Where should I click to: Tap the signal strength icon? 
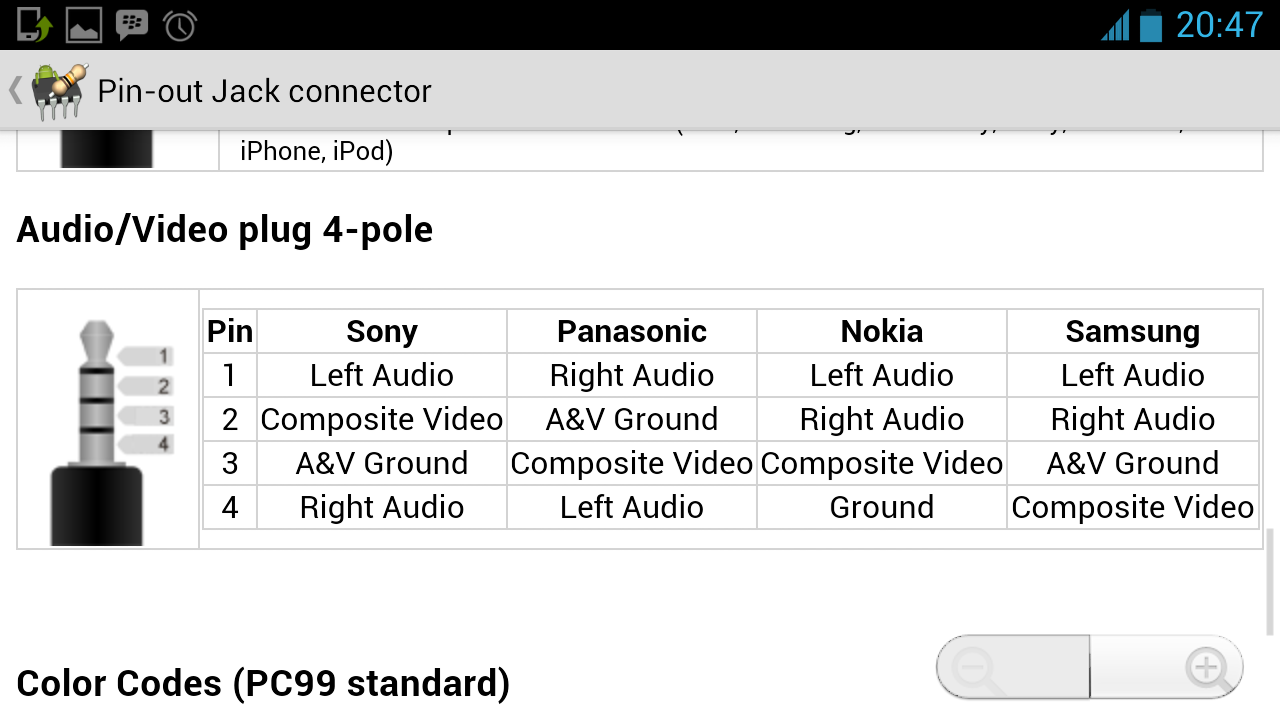coord(1115,26)
